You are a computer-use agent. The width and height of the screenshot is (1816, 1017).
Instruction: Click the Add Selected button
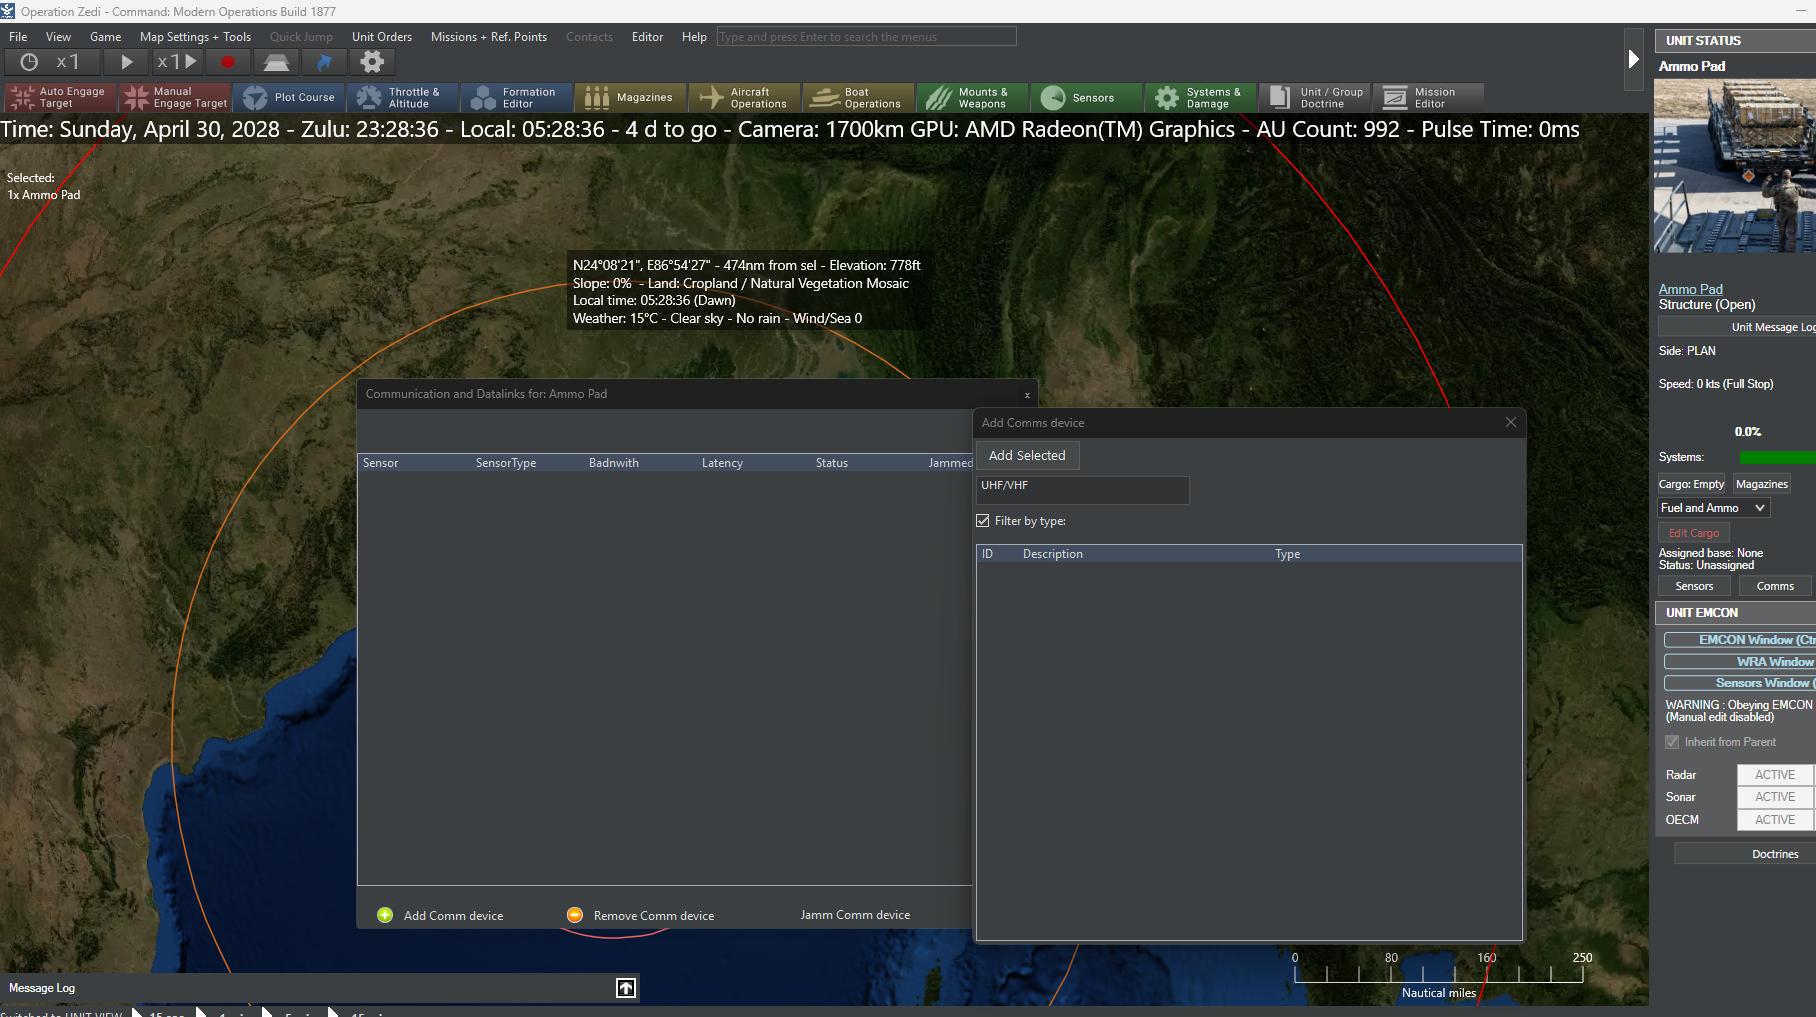pyautogui.click(x=1027, y=456)
